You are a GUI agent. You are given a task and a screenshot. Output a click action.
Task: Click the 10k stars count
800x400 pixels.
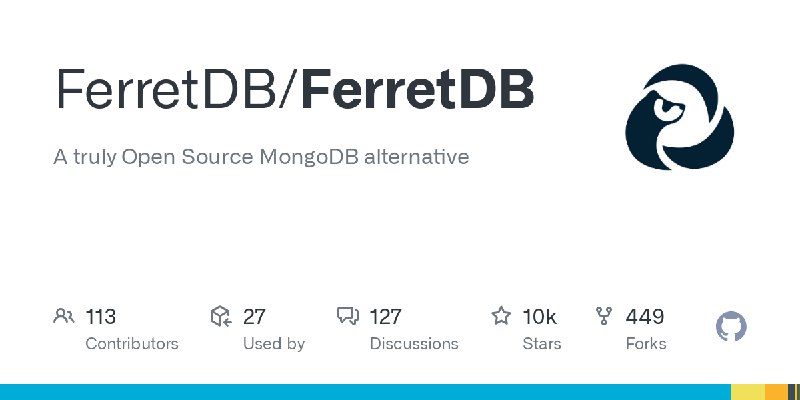pyautogui.click(x=539, y=317)
